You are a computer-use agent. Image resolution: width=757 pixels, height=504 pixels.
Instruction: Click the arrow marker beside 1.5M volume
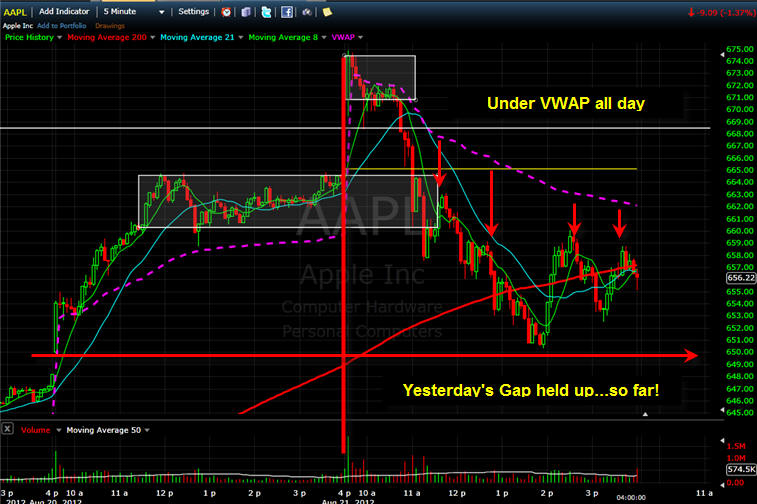tap(722, 440)
